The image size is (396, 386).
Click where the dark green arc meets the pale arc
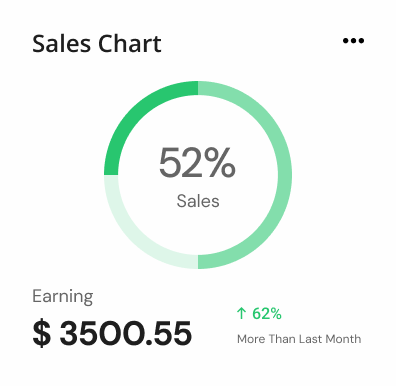(111, 175)
